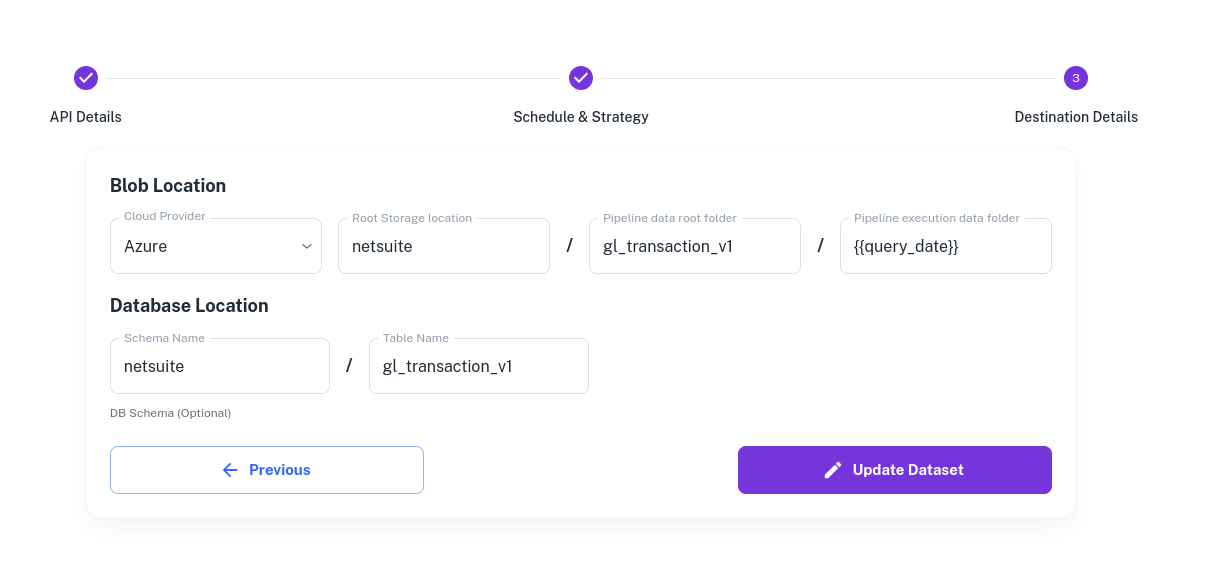Focus the Root Storage location field
This screenshot has width=1218, height=575.
444,246
